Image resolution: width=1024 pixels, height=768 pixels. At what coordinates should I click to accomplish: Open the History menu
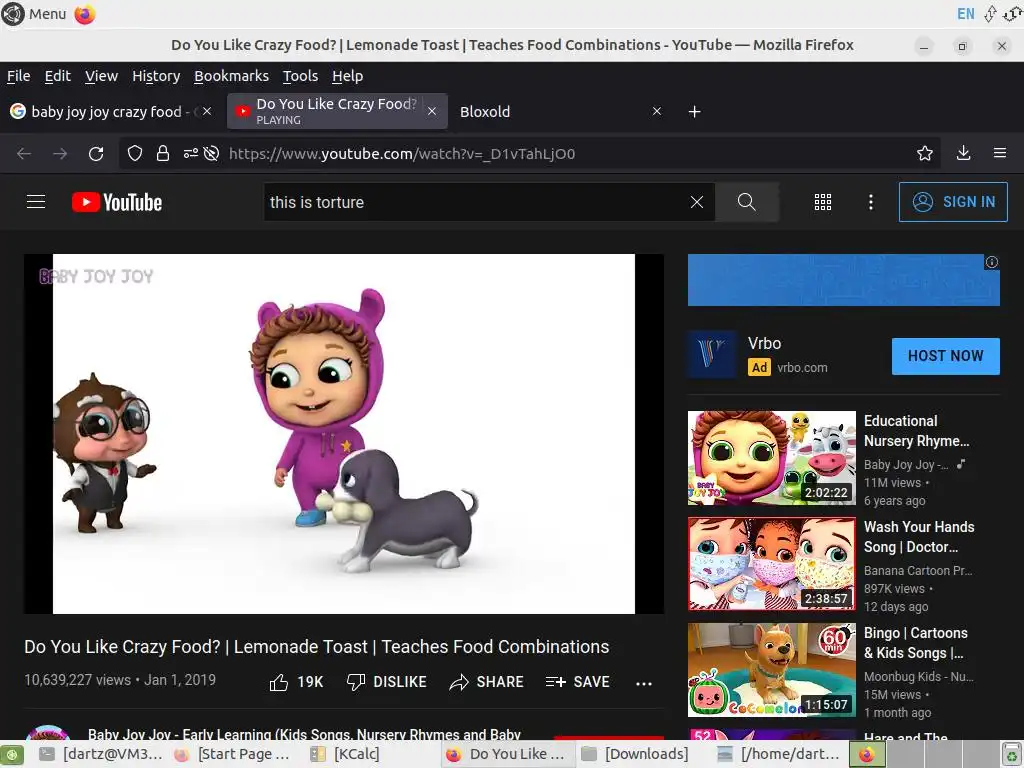pyautogui.click(x=156, y=76)
